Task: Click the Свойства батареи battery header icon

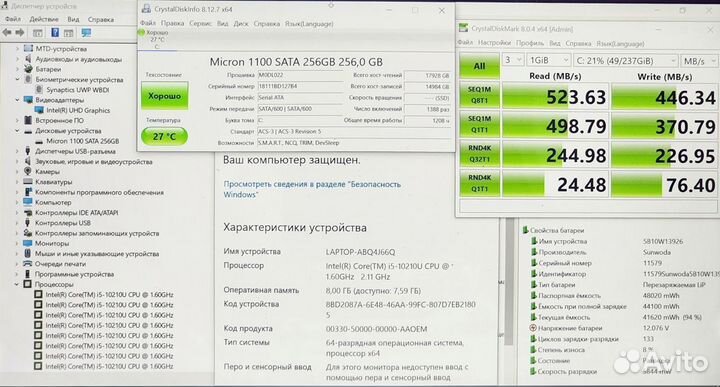Action: [525, 230]
